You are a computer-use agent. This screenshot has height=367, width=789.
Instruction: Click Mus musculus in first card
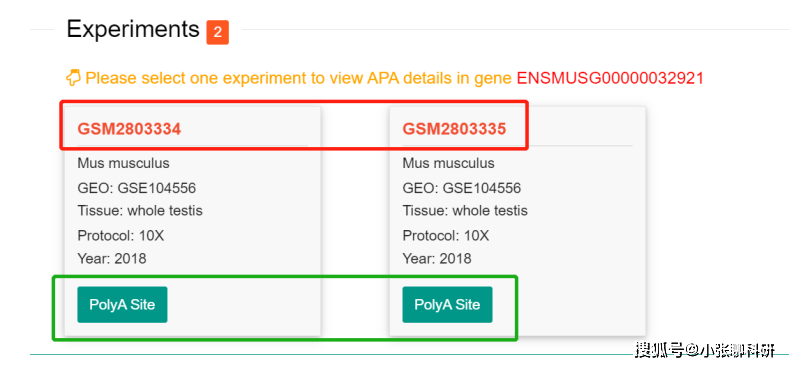click(123, 164)
